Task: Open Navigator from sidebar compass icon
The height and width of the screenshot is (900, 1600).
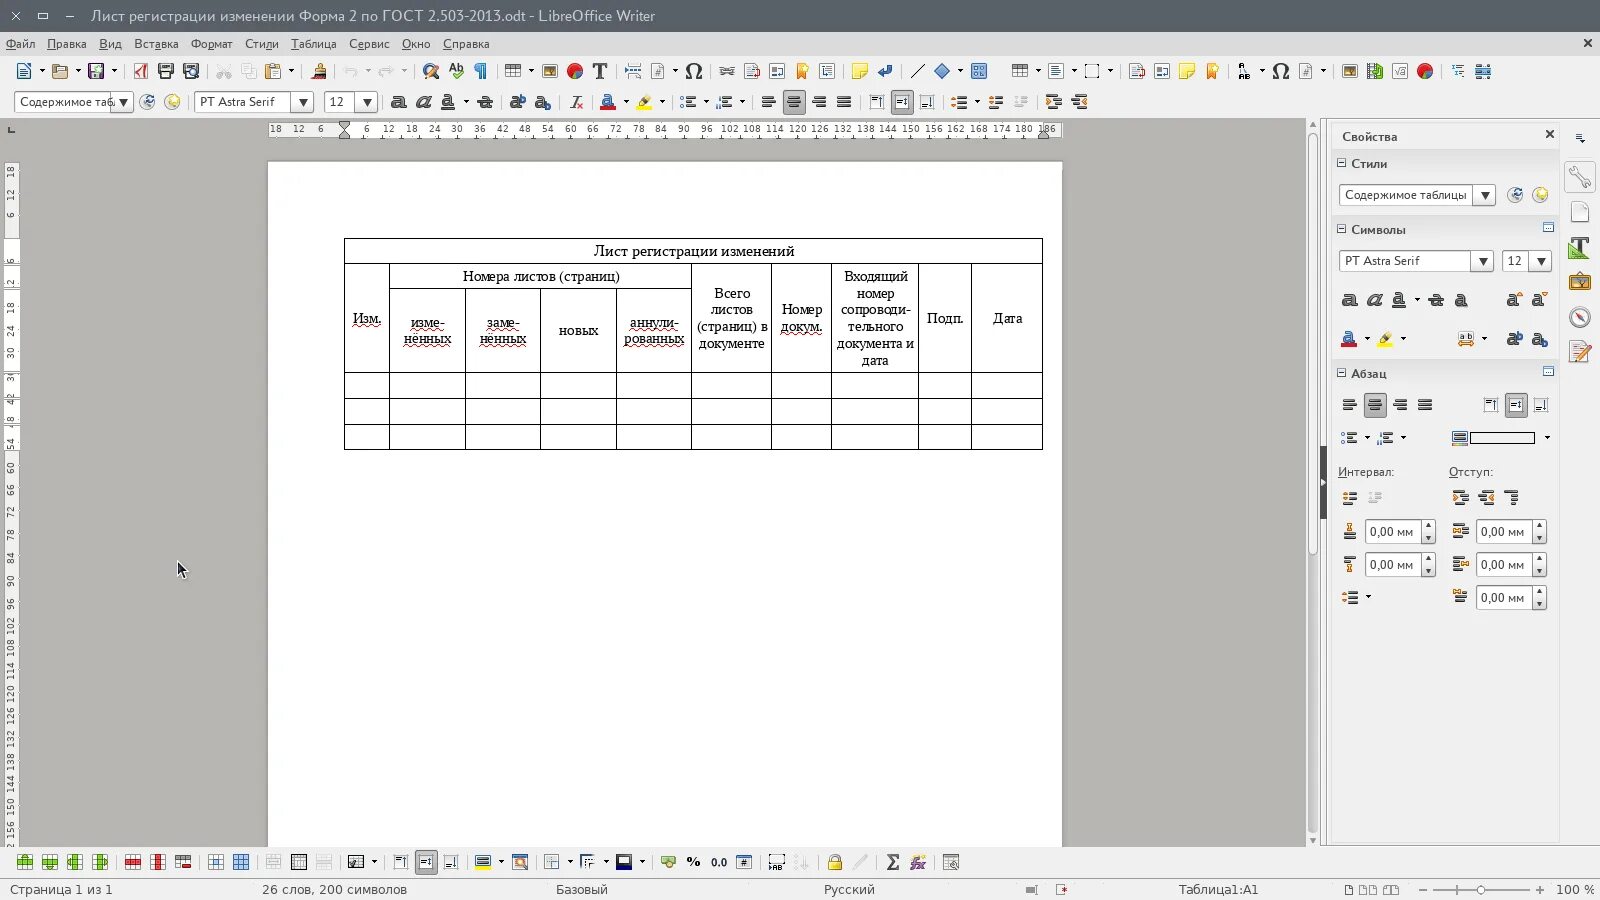Action: point(1580,317)
